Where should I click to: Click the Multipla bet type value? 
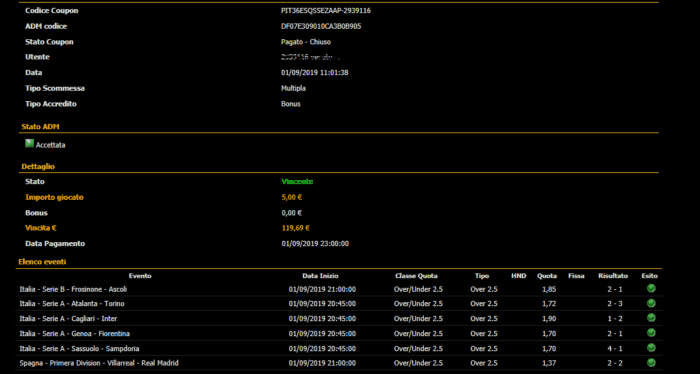coord(293,88)
